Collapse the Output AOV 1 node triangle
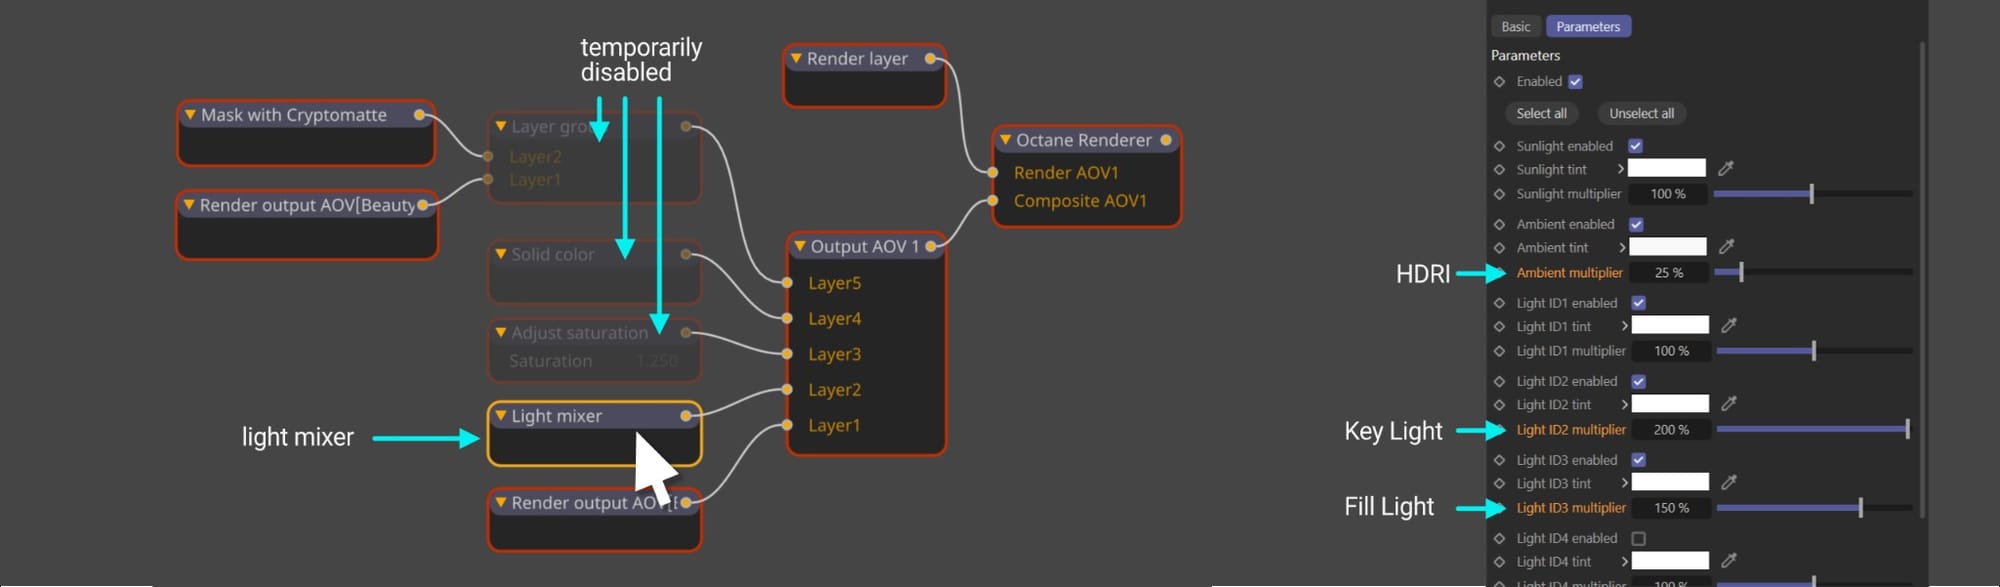Screen dimensions: 2000x587 pos(799,246)
